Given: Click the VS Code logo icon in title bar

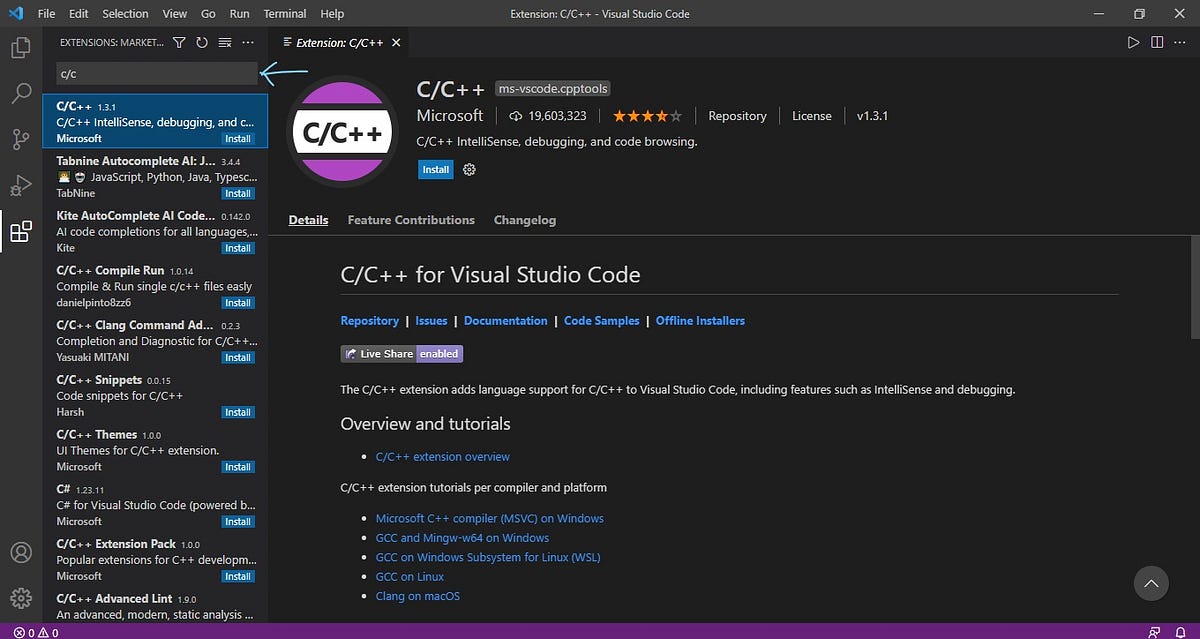Looking at the screenshot, I should 15,14.
